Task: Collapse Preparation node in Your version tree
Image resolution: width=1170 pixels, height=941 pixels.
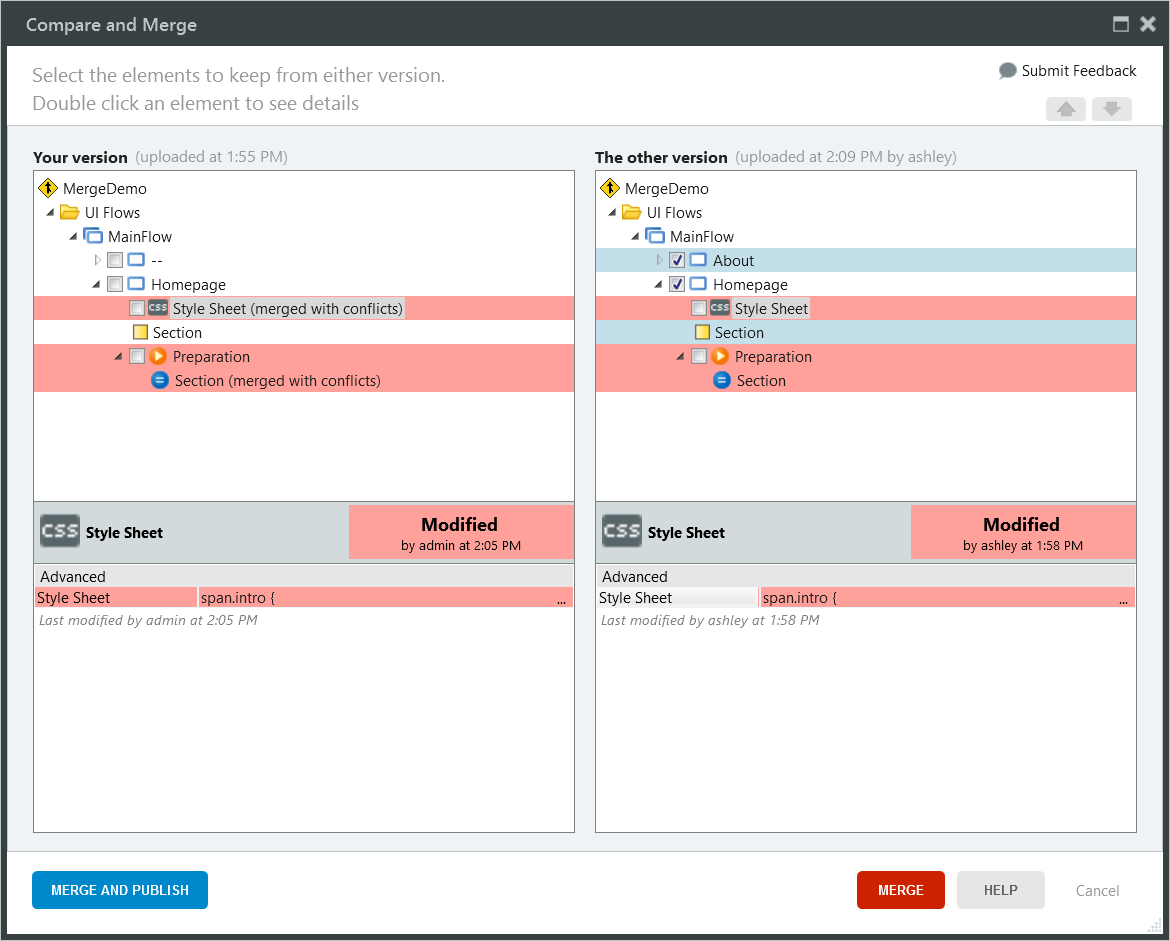Action: coord(119,356)
